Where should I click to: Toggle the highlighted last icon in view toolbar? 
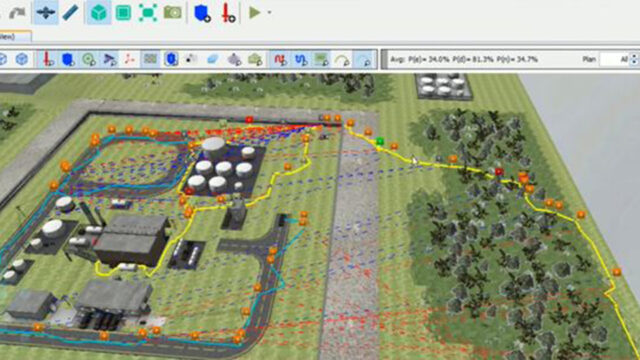point(363,60)
